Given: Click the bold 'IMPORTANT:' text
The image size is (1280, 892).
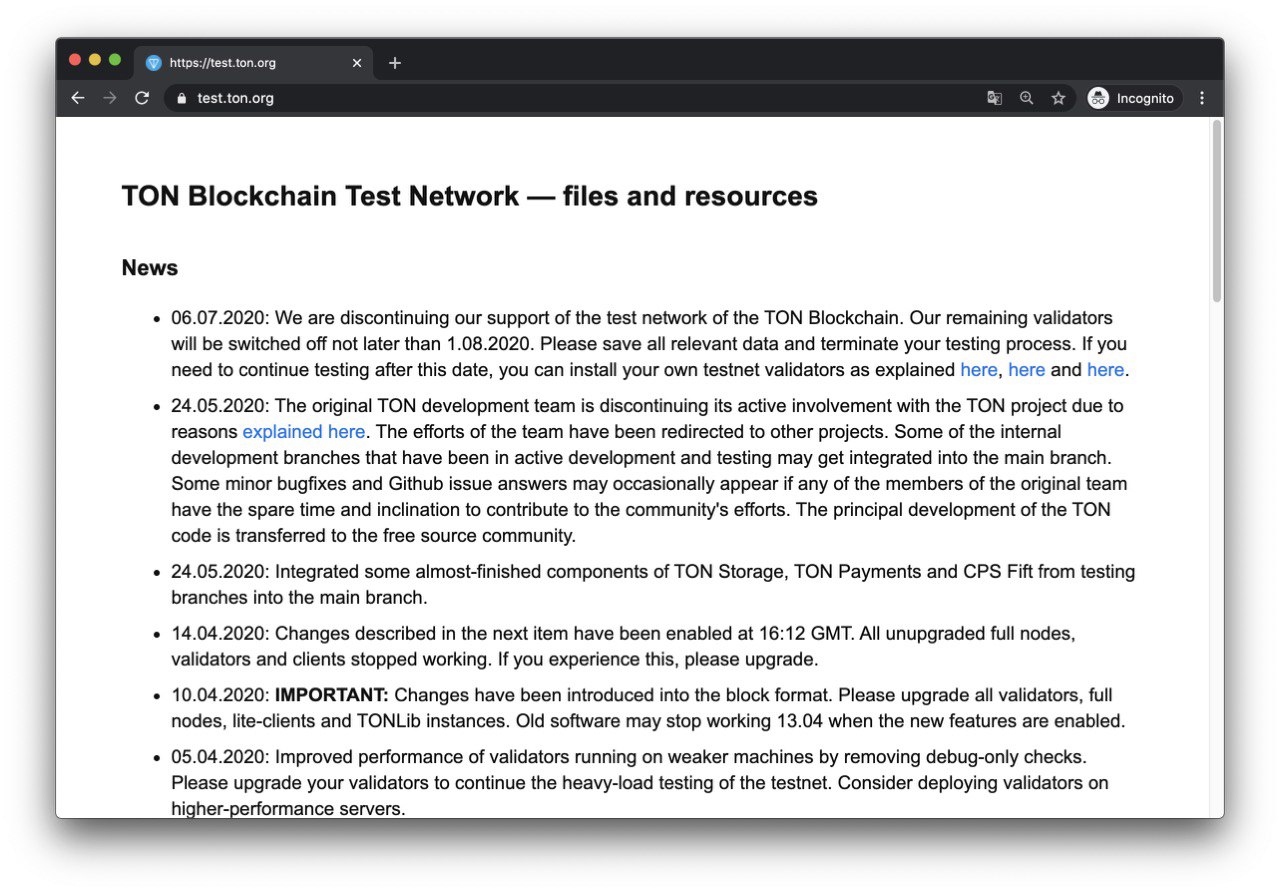Looking at the screenshot, I should pyautogui.click(x=332, y=695).
